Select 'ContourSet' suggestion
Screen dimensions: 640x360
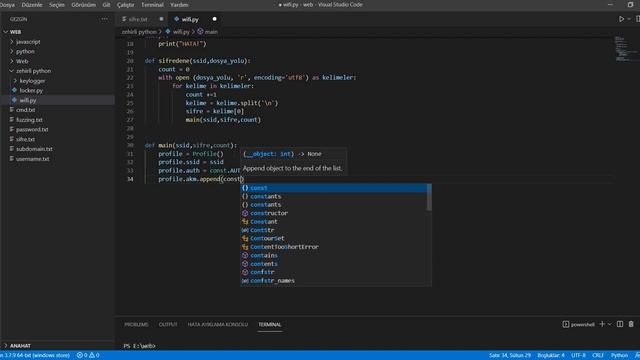(334, 238)
